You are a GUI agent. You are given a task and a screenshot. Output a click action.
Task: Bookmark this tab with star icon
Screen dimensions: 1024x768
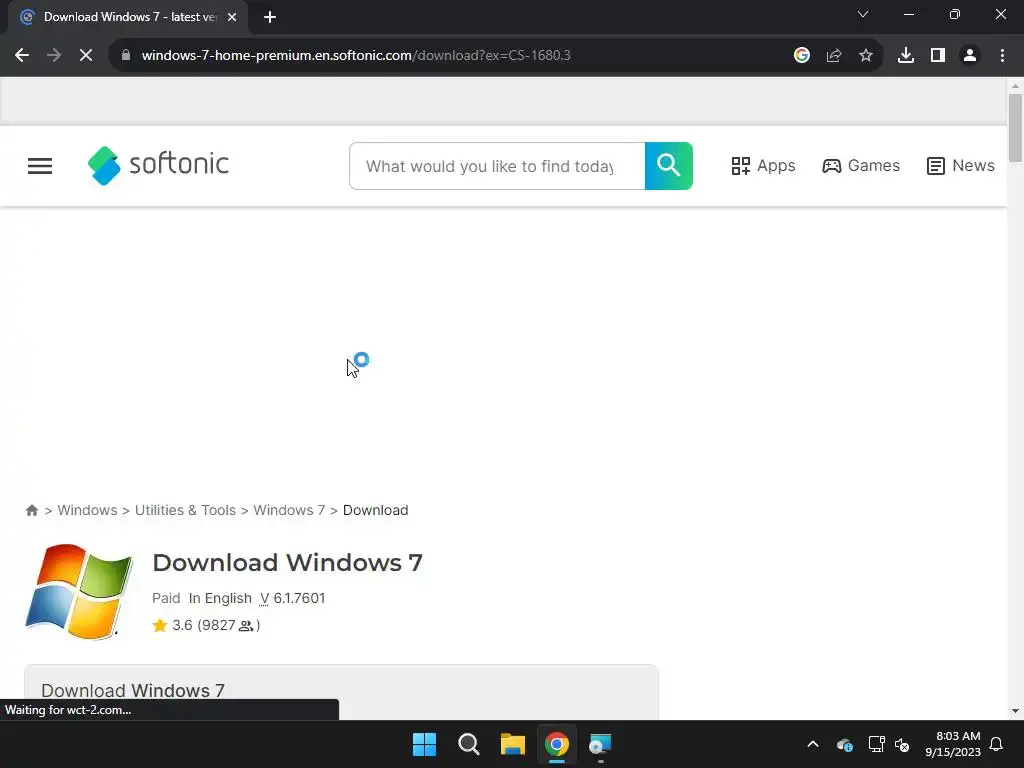click(866, 56)
